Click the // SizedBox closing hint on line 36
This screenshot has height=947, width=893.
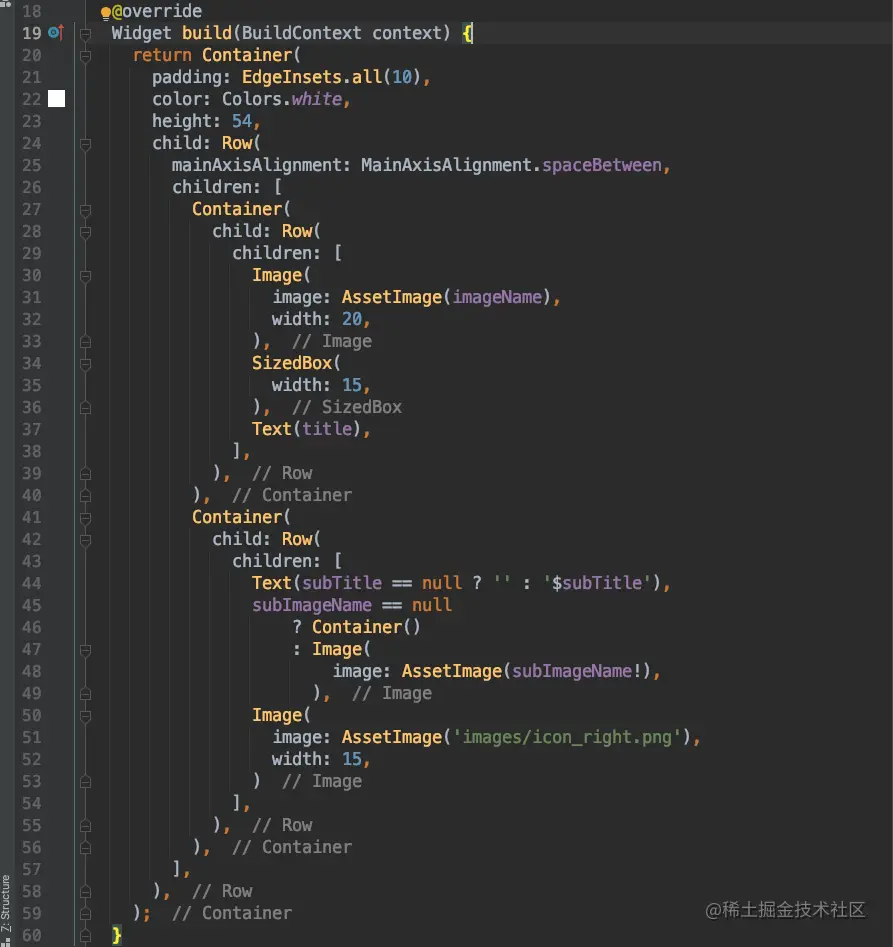tap(347, 407)
